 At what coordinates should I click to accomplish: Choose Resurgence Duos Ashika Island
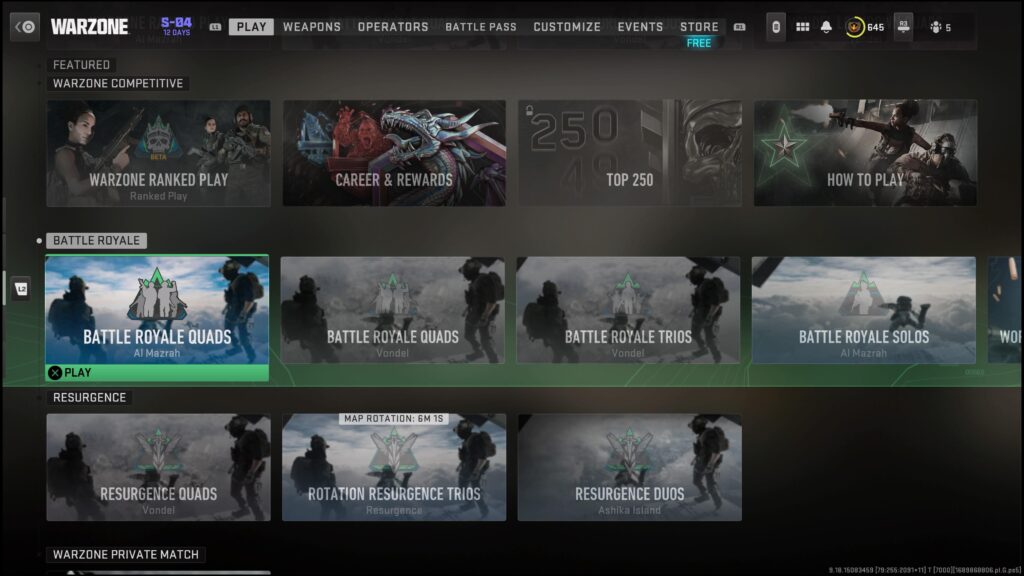[x=630, y=467]
